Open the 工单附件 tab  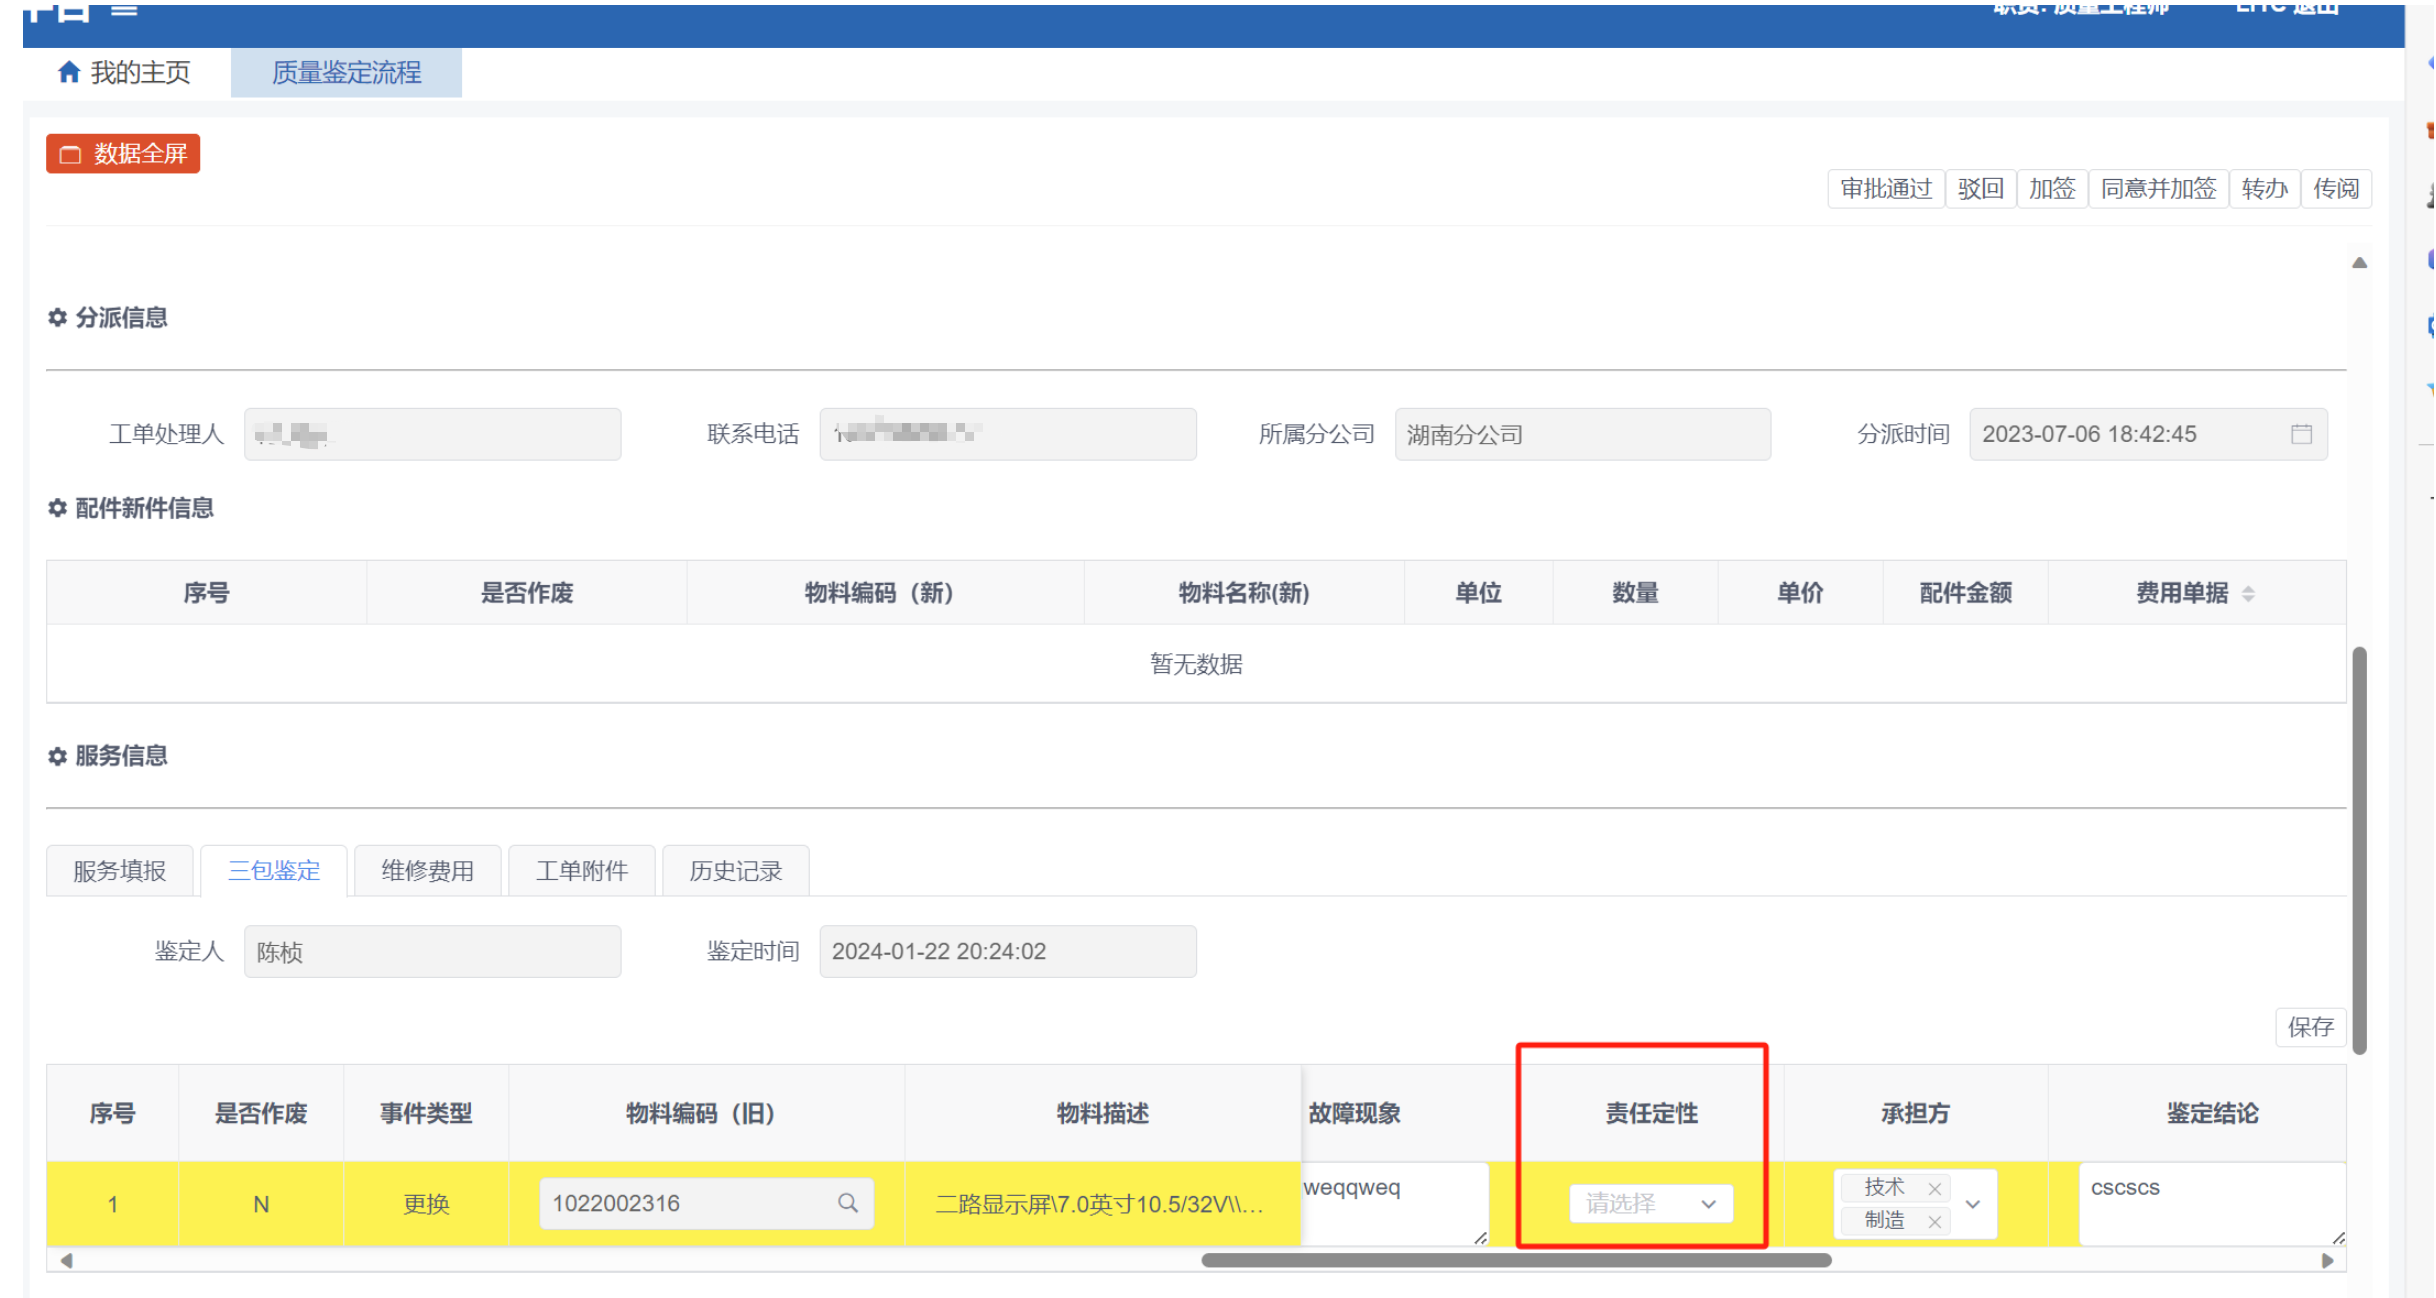coord(582,871)
